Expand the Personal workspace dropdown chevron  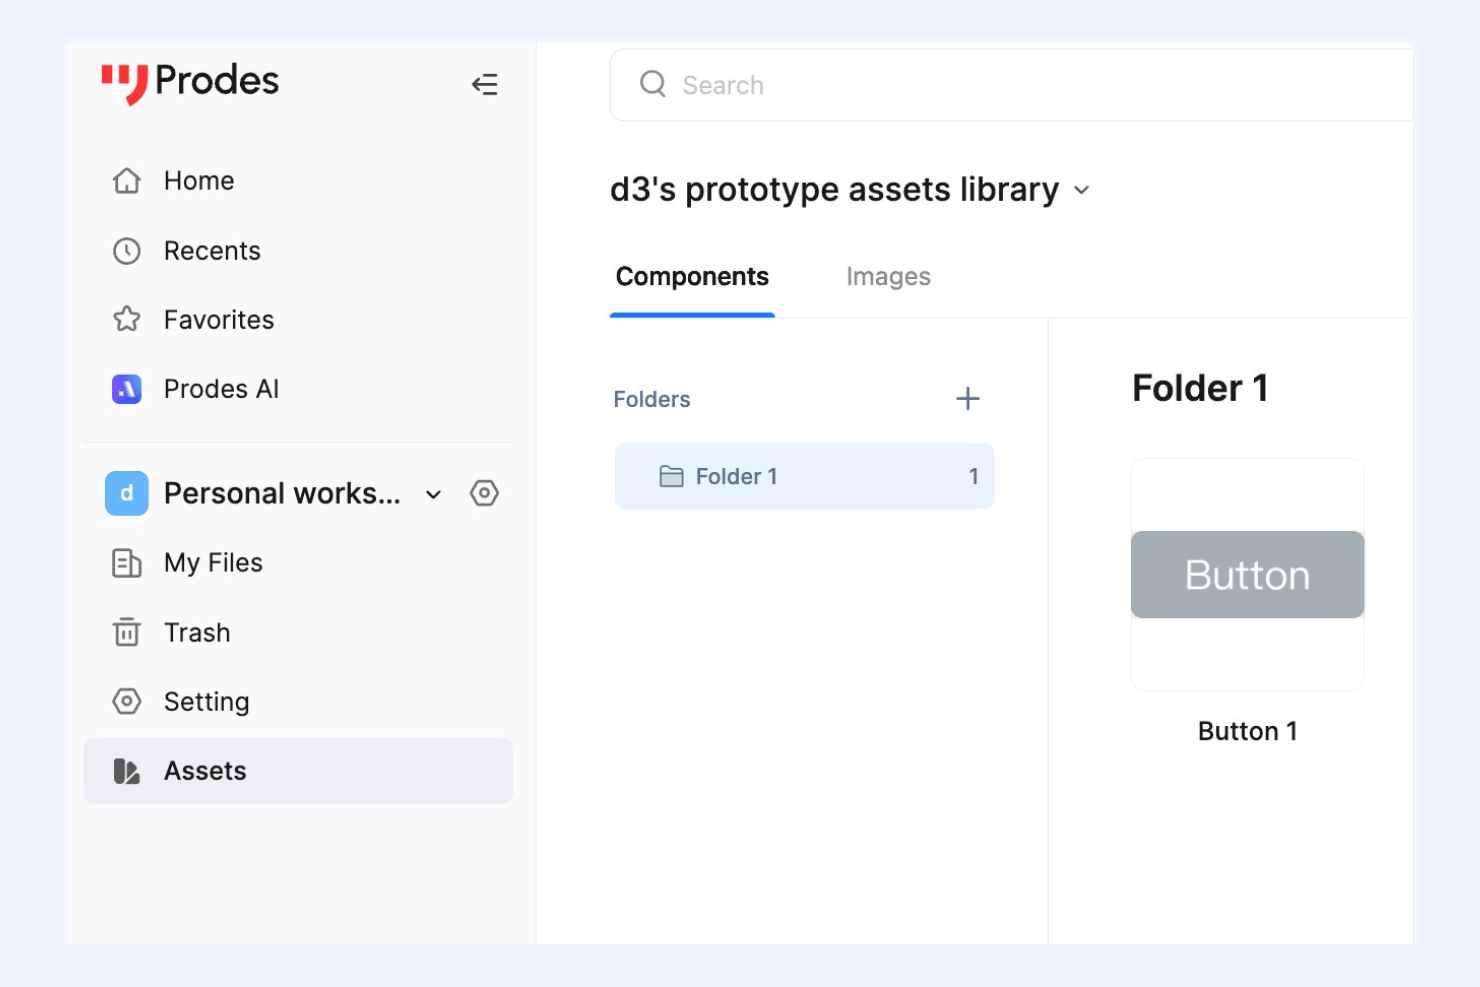coord(433,494)
